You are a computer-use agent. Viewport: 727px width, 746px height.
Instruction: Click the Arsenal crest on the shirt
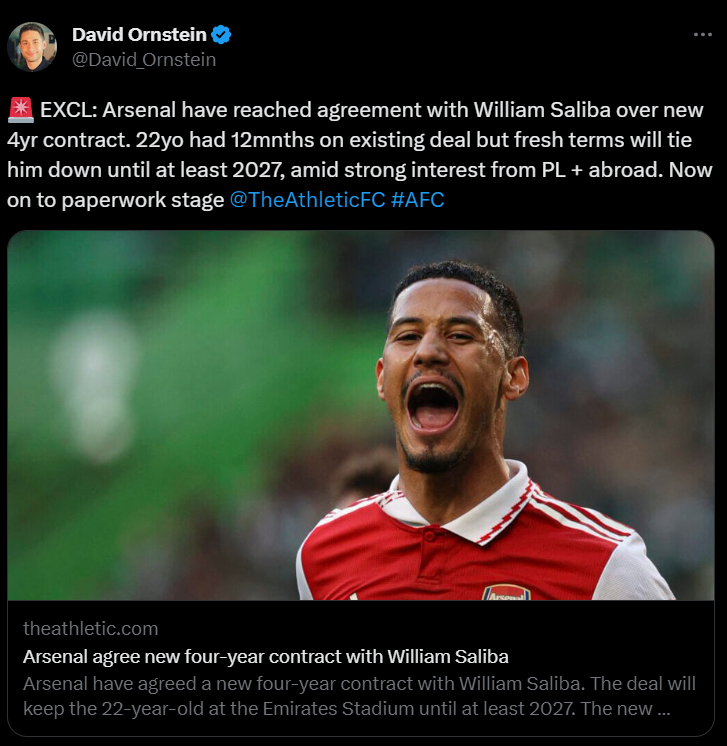[x=505, y=592]
